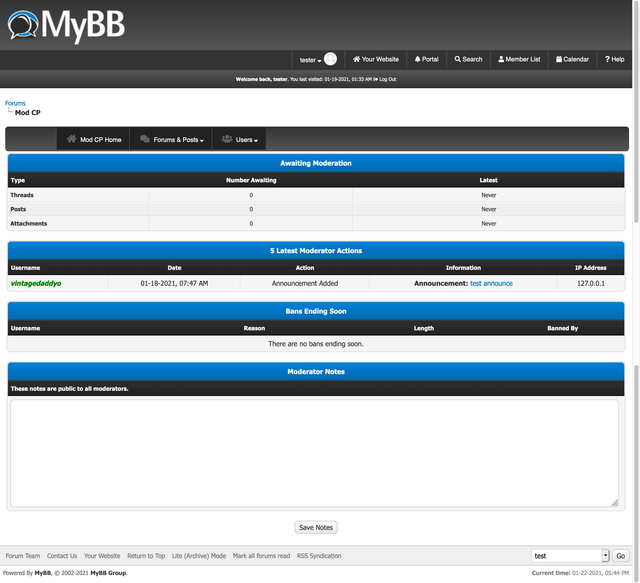640x583 pixels.
Task: Open vintagedaddyo user profile
Action: [x=36, y=283]
